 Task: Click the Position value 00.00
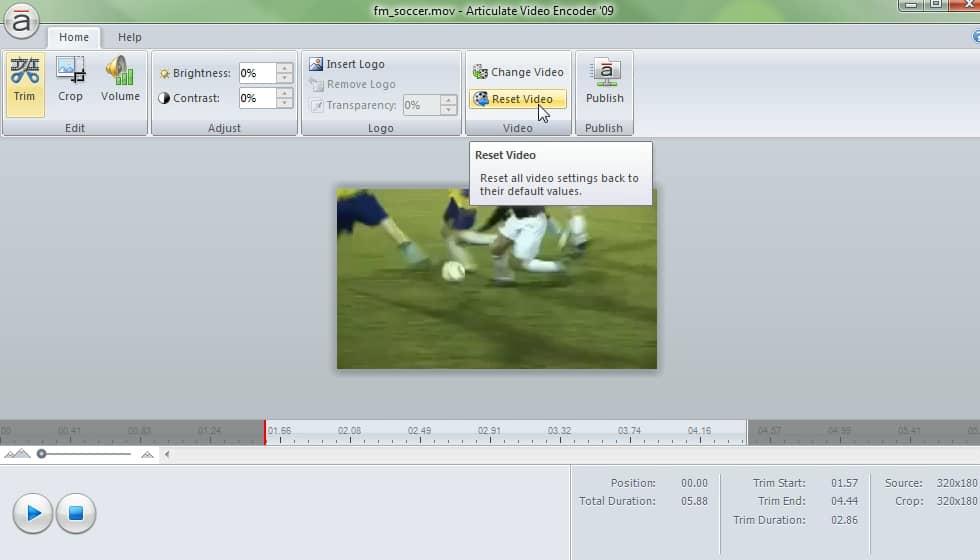pos(694,483)
